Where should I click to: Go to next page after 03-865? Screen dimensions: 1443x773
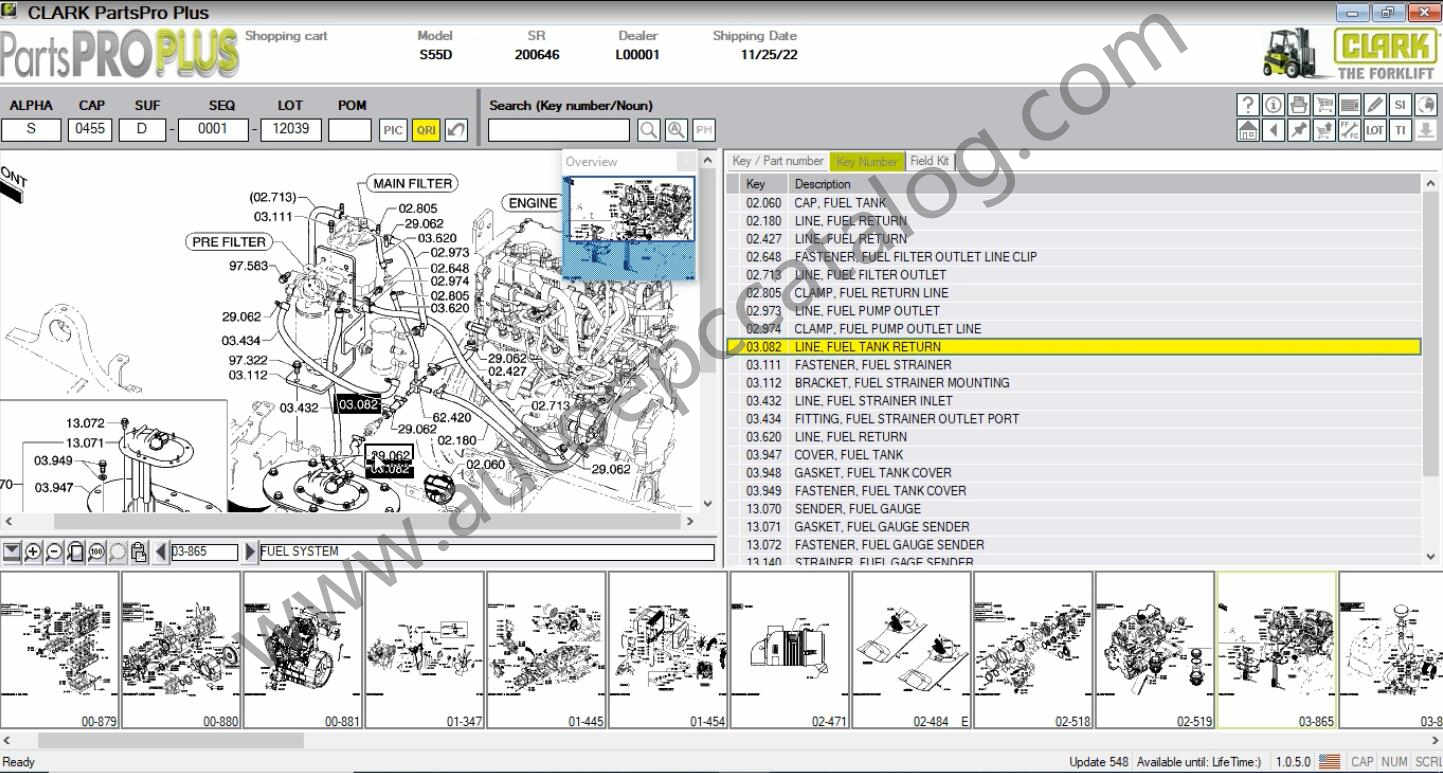[x=250, y=552]
